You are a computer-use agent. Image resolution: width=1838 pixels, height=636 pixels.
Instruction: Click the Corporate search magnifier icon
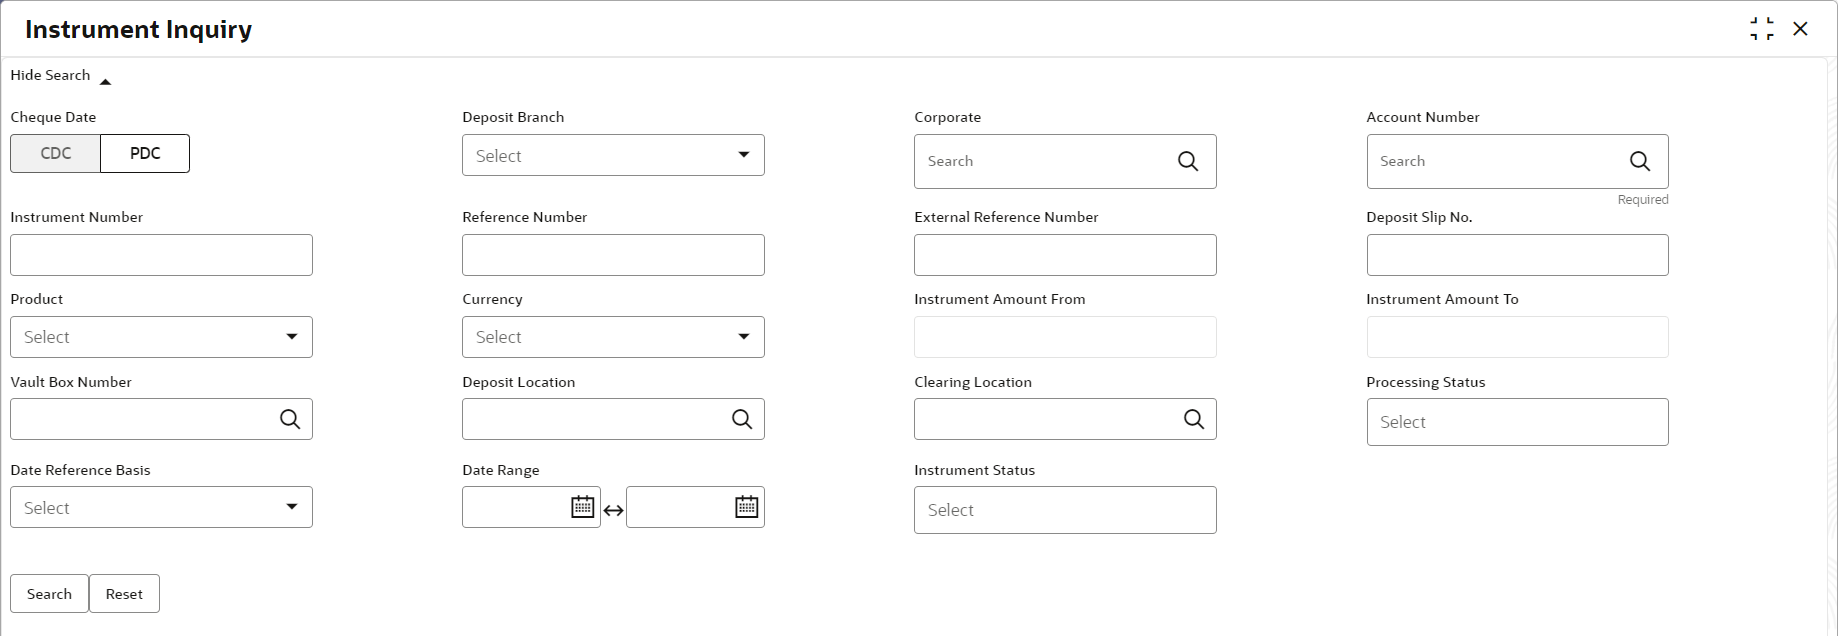[x=1187, y=161]
